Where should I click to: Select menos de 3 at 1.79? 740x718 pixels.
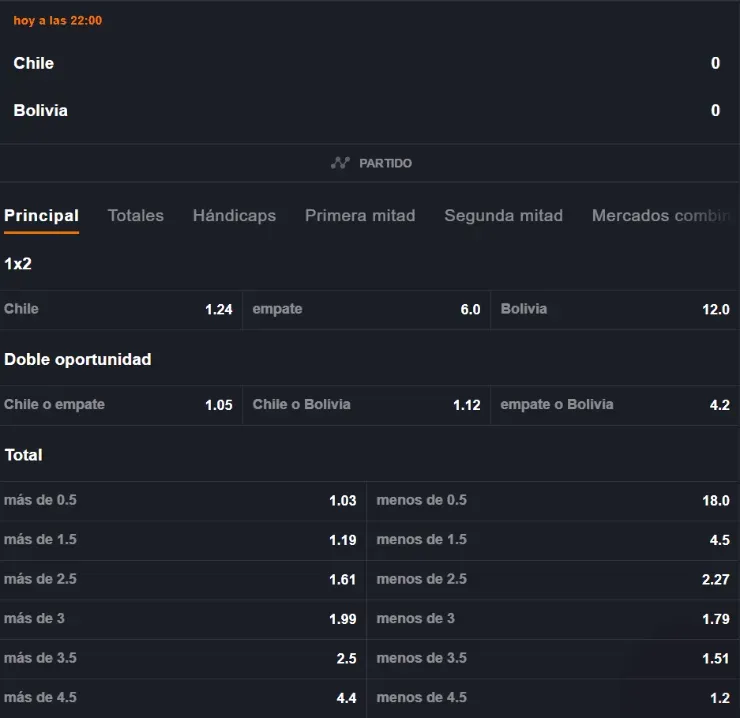tap(552, 619)
